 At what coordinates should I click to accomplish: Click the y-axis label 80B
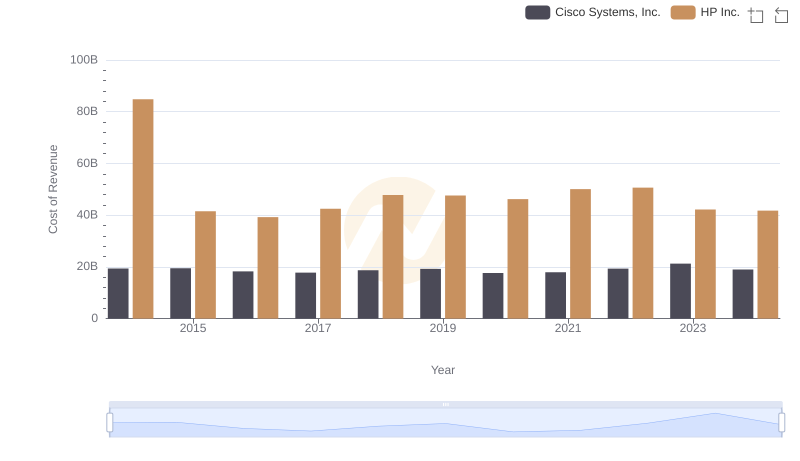click(x=87, y=111)
